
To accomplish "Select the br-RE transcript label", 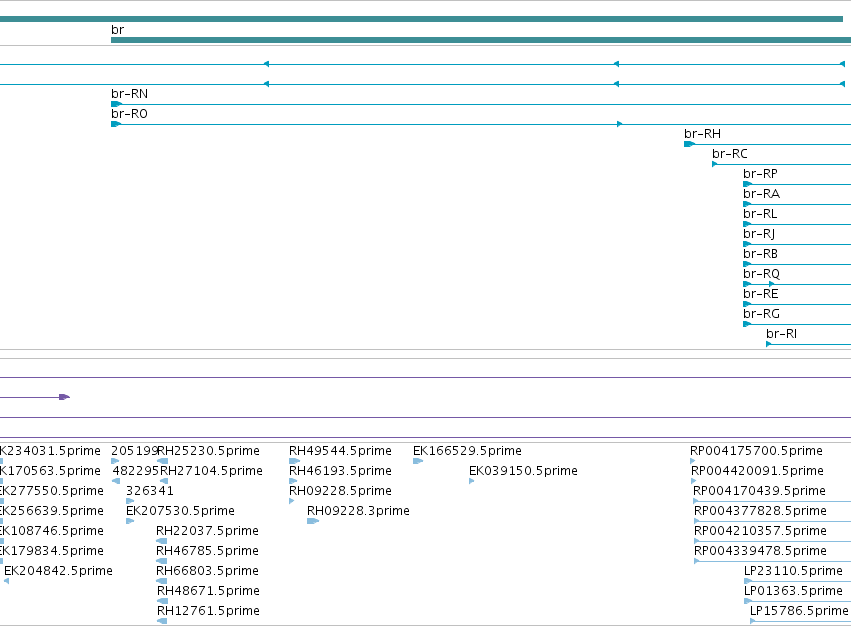I will [760, 294].
